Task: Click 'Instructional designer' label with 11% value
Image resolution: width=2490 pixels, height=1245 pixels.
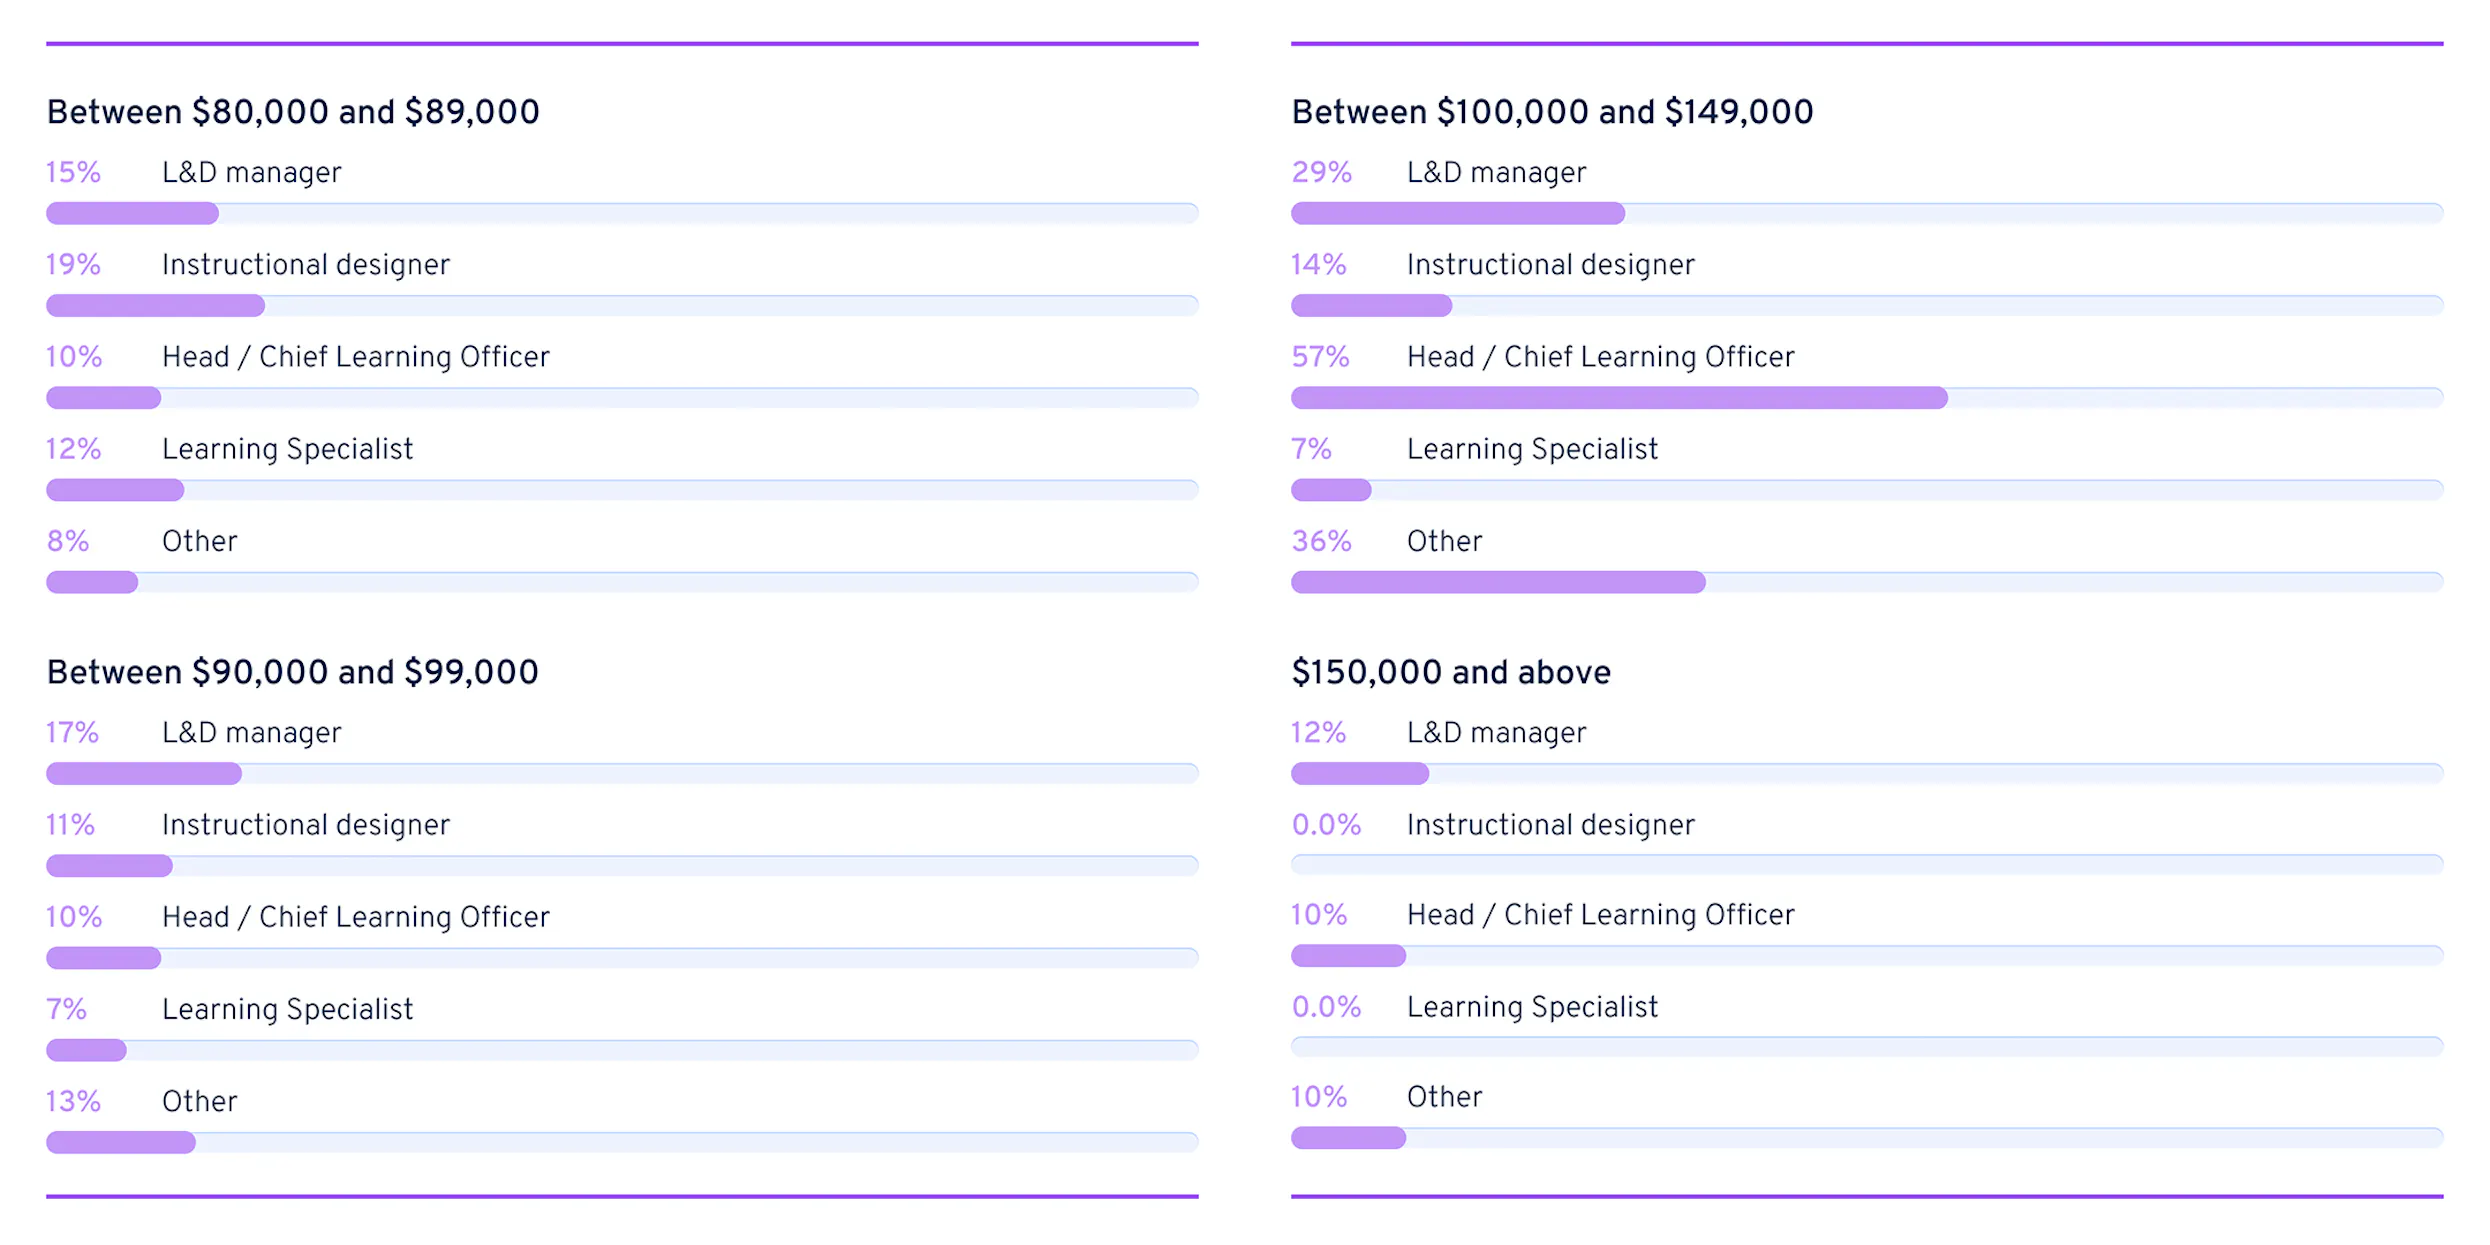Action: 306,824
